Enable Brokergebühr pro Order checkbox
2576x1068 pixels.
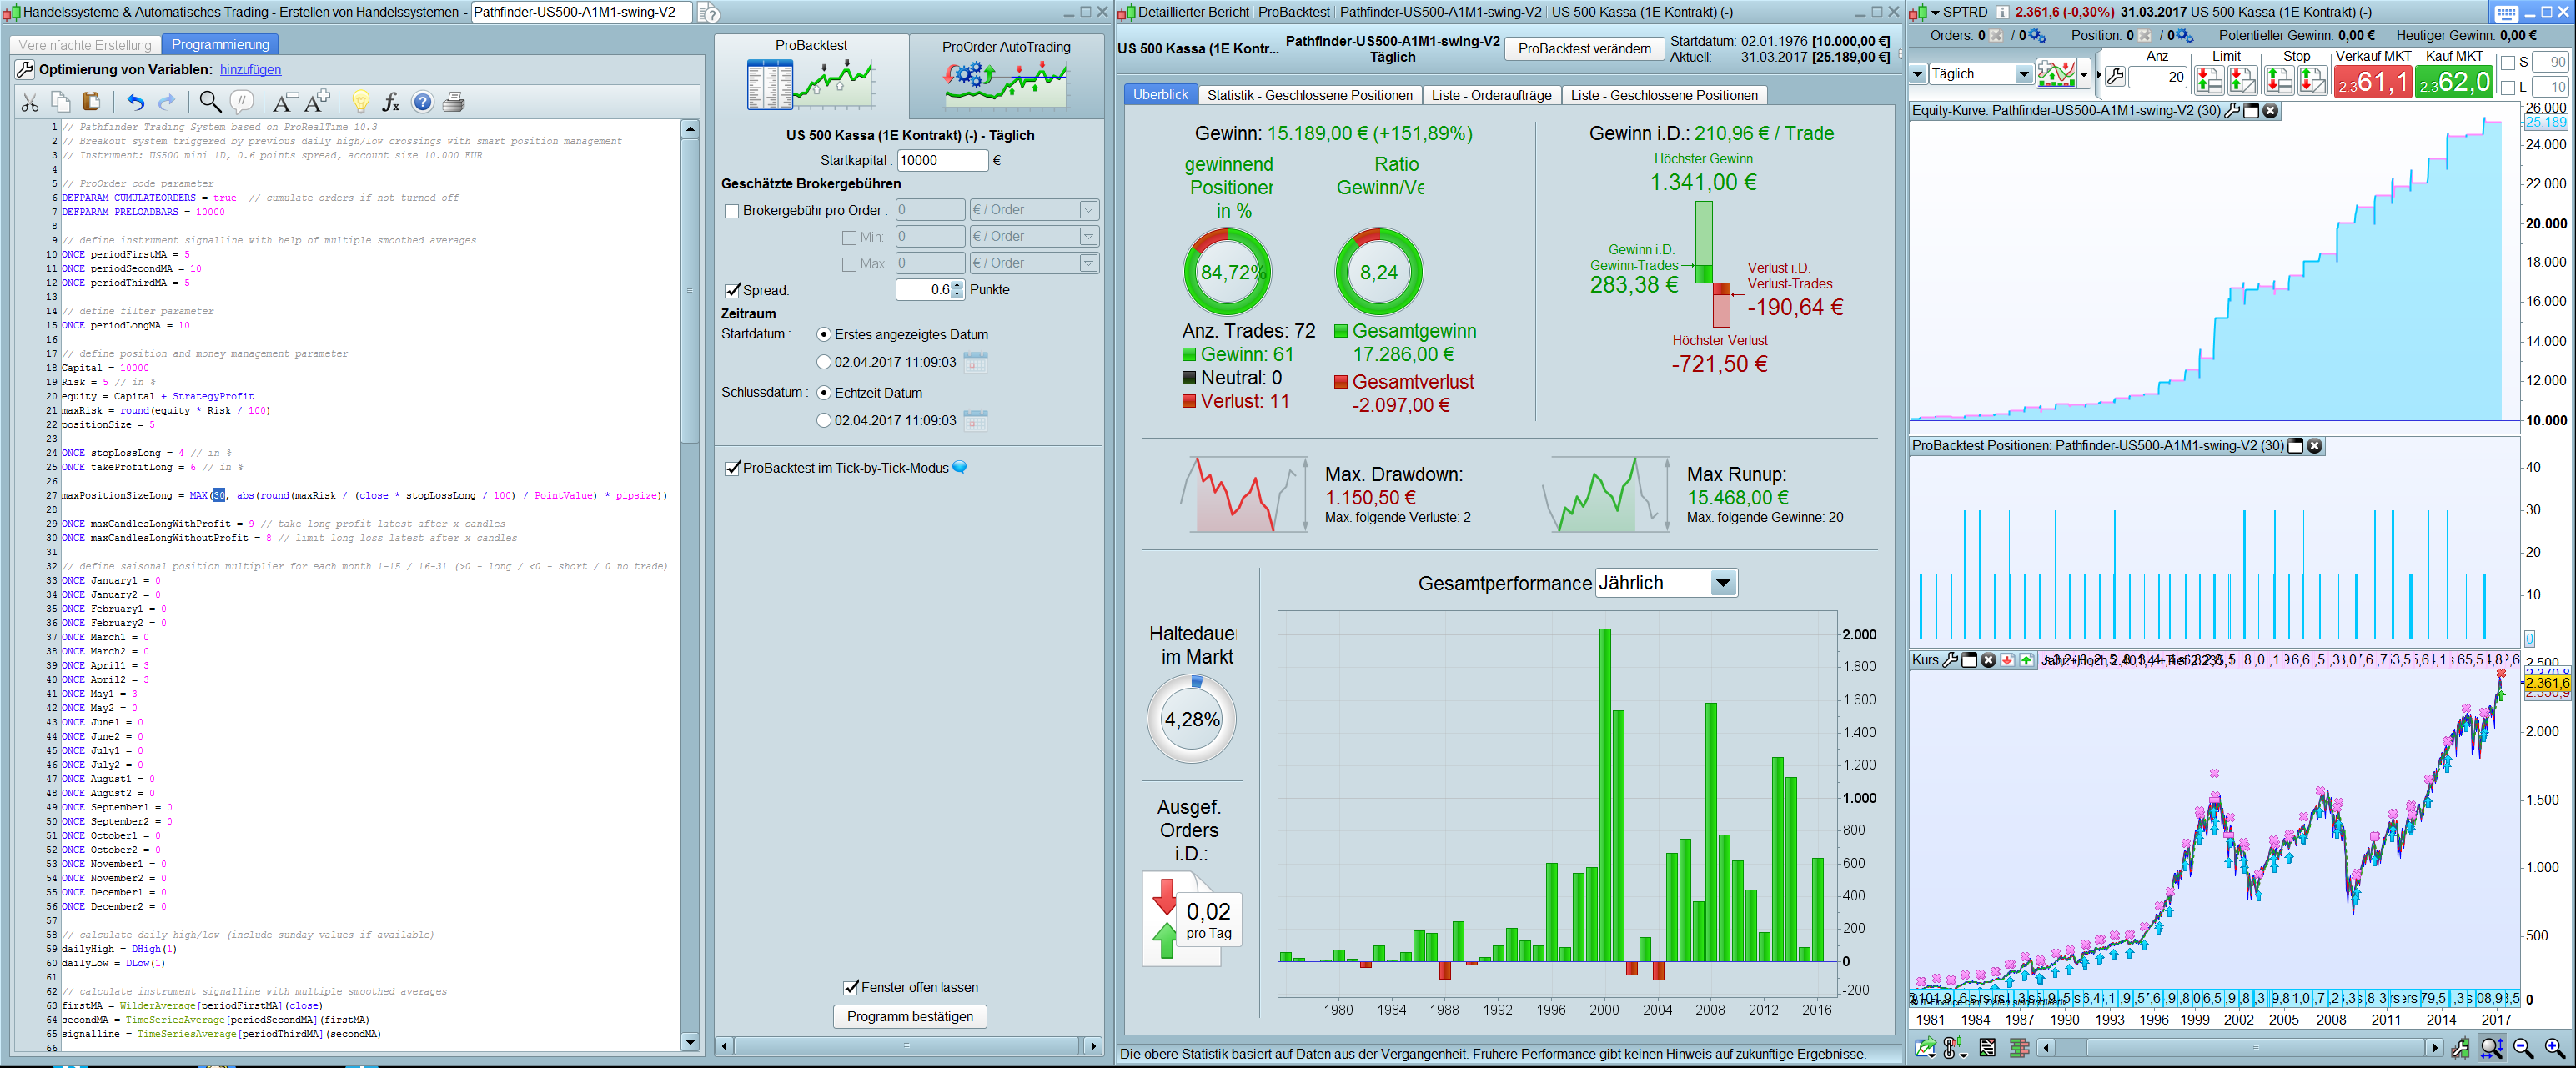click(732, 211)
